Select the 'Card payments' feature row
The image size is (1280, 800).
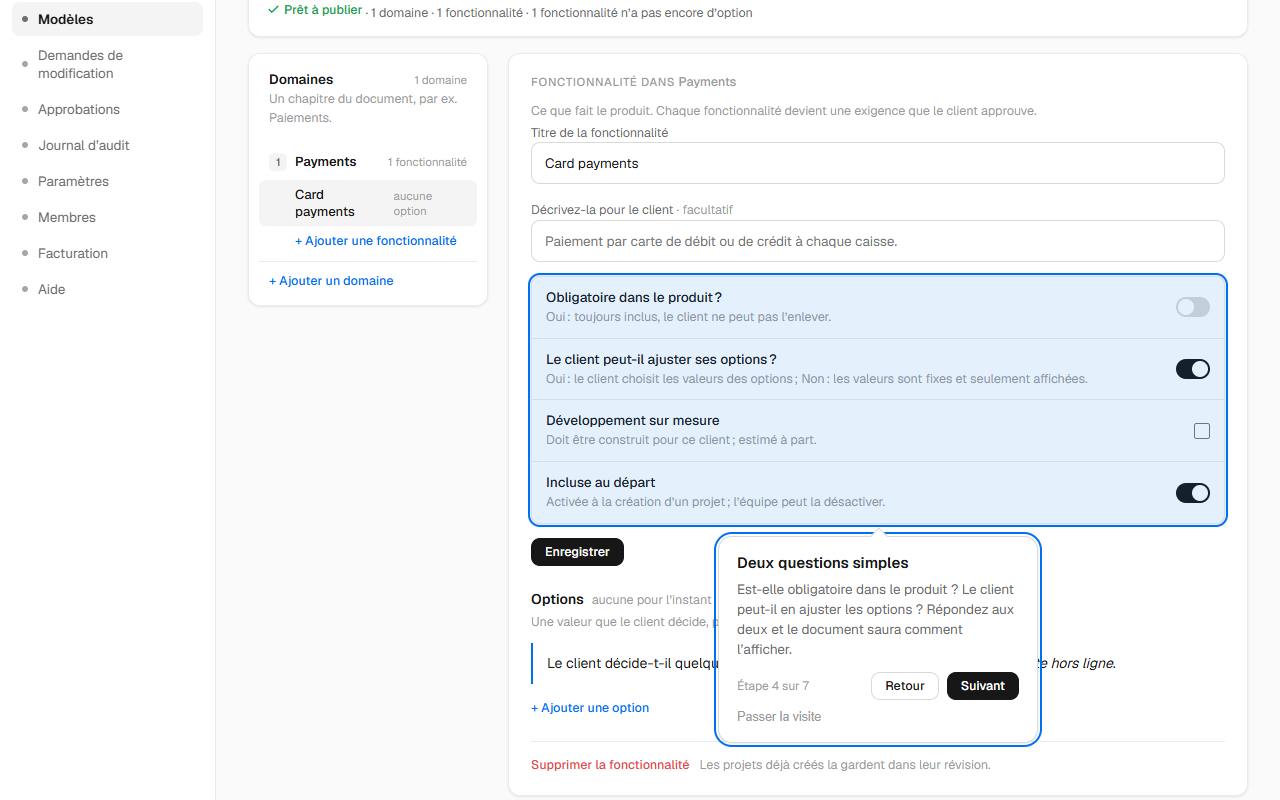[x=368, y=203]
